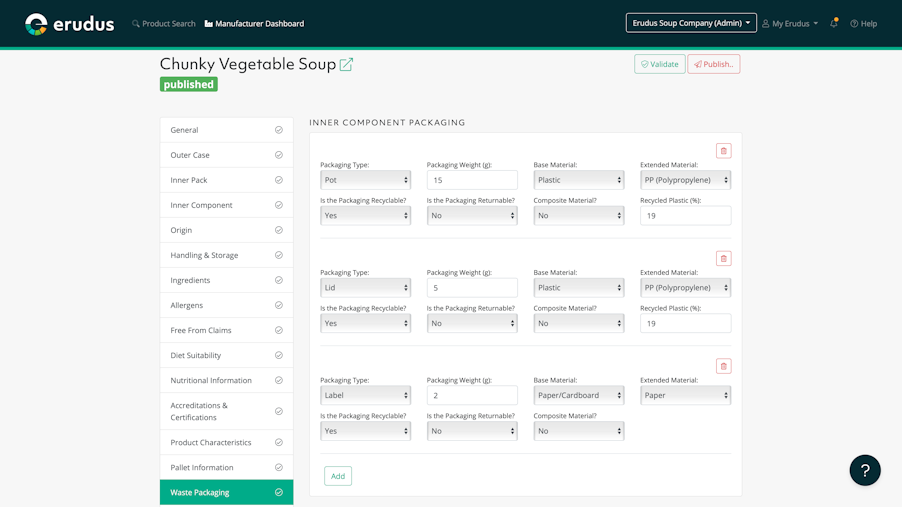Click the Ingredients check icon
Screen dimensions: 902x507
point(278,280)
